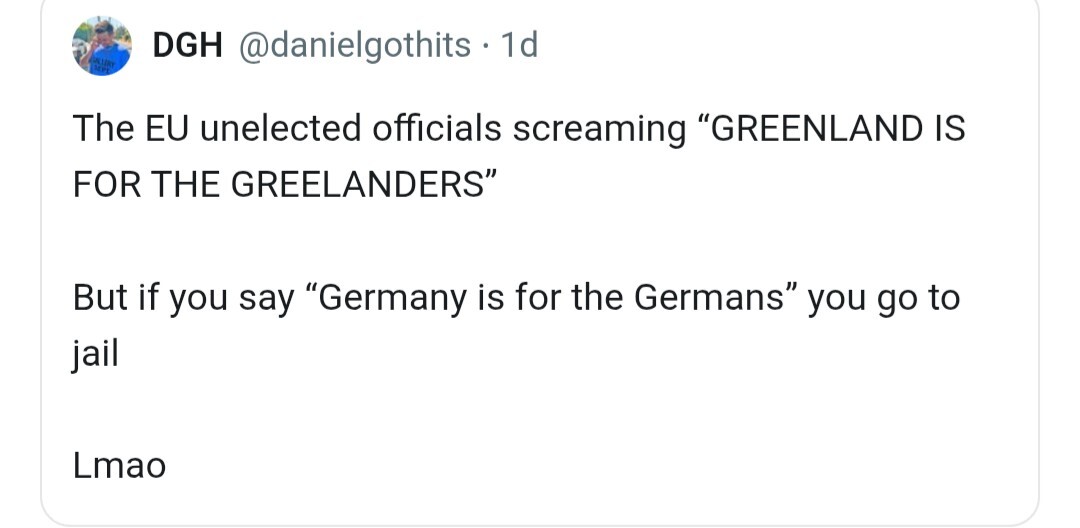Click "FOR THE GREELANDERS" on the second line

click(x=278, y=187)
